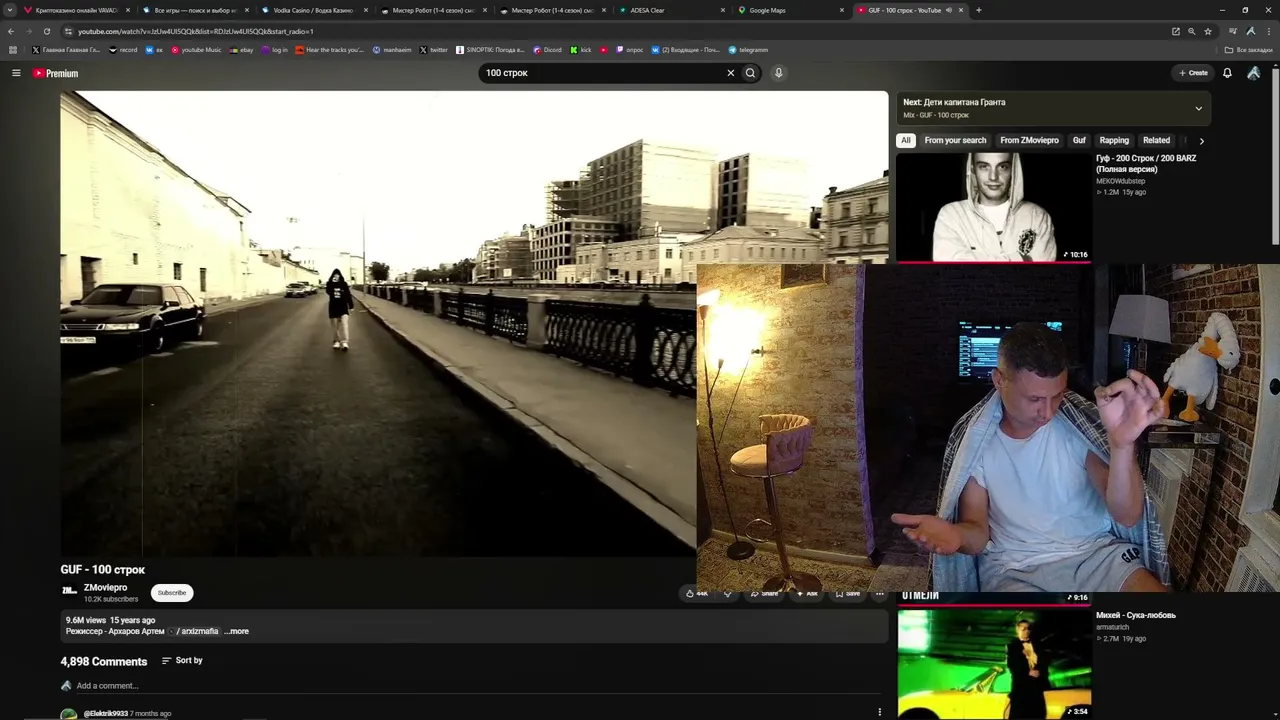
Task: Open youtube Music bookmark
Action: [x=197, y=50]
